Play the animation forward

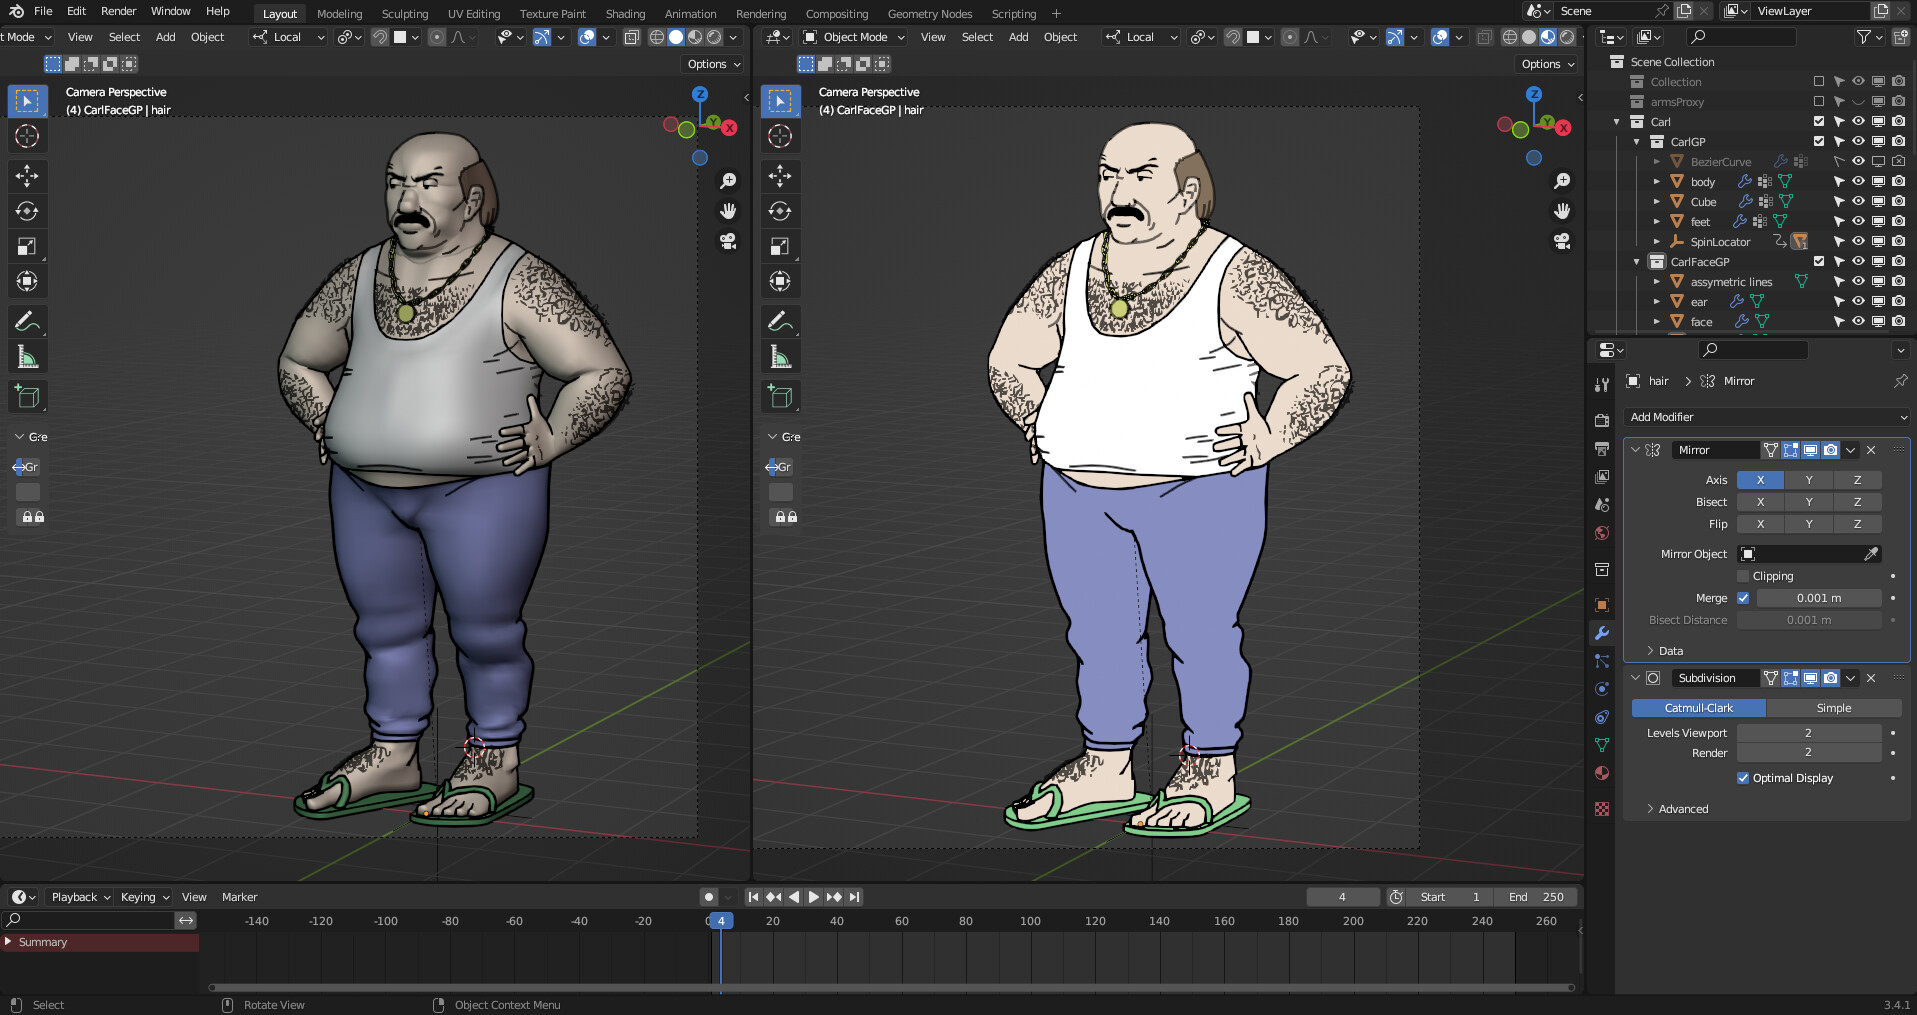(x=813, y=897)
